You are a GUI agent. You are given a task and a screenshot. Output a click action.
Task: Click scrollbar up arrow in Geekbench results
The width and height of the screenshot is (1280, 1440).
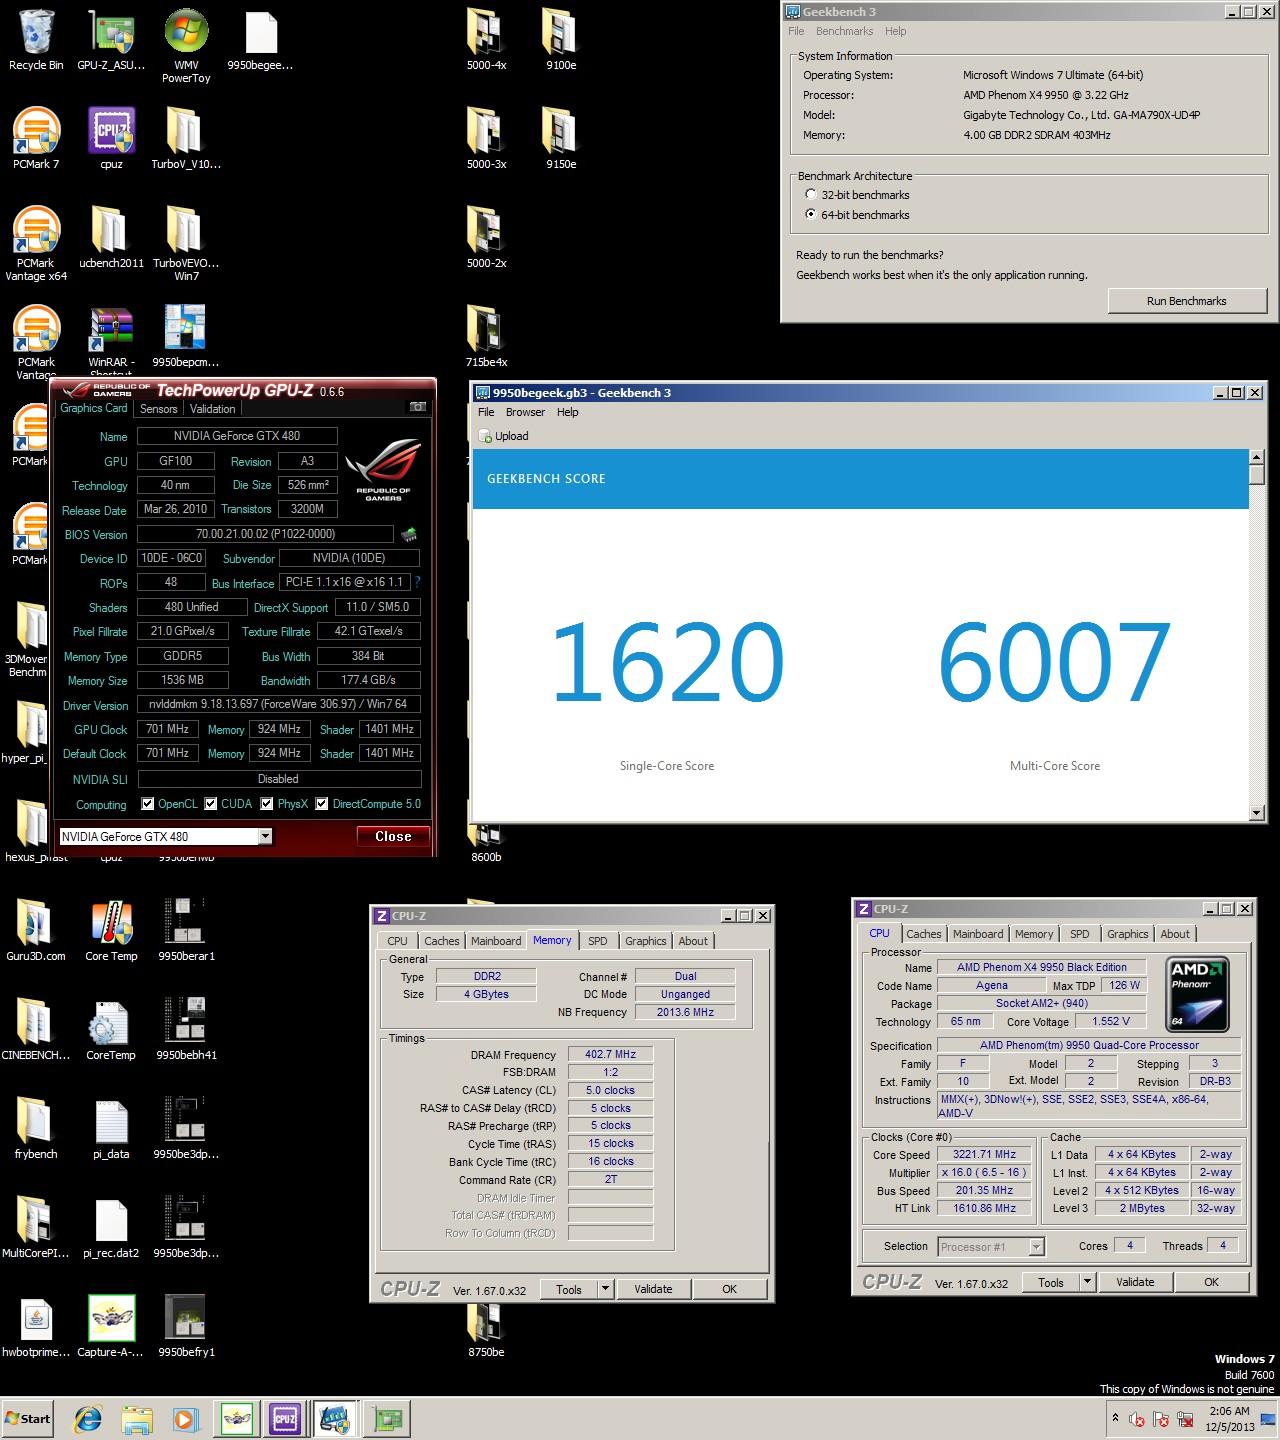[x=1257, y=457]
